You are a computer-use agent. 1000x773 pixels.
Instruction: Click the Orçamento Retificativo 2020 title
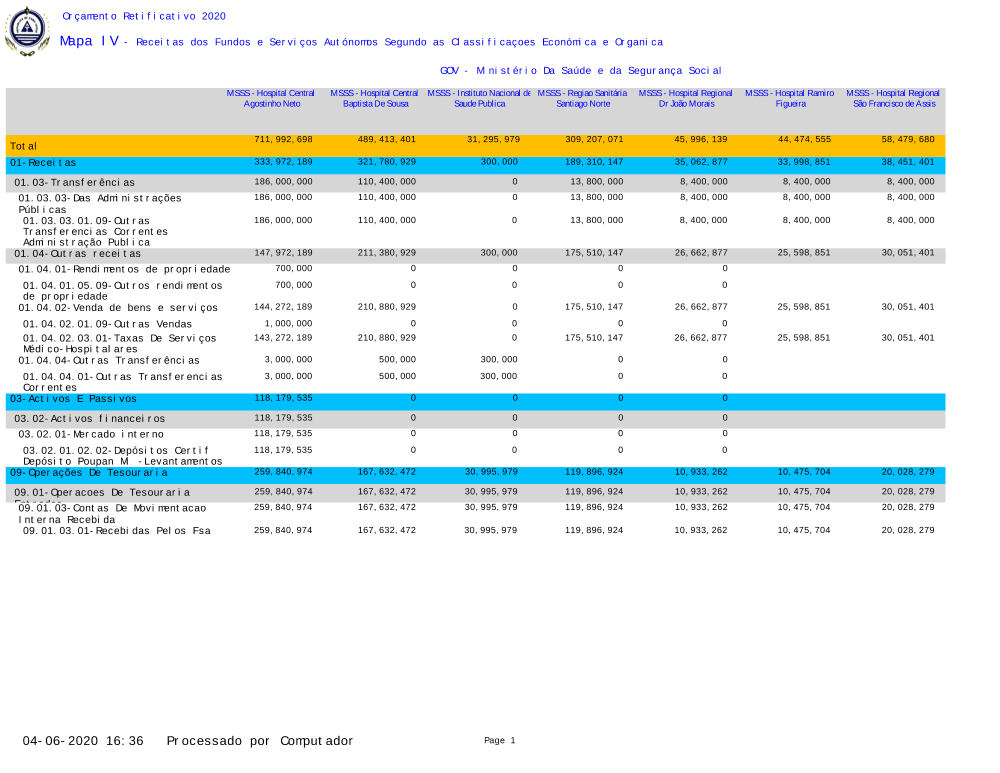point(144,16)
